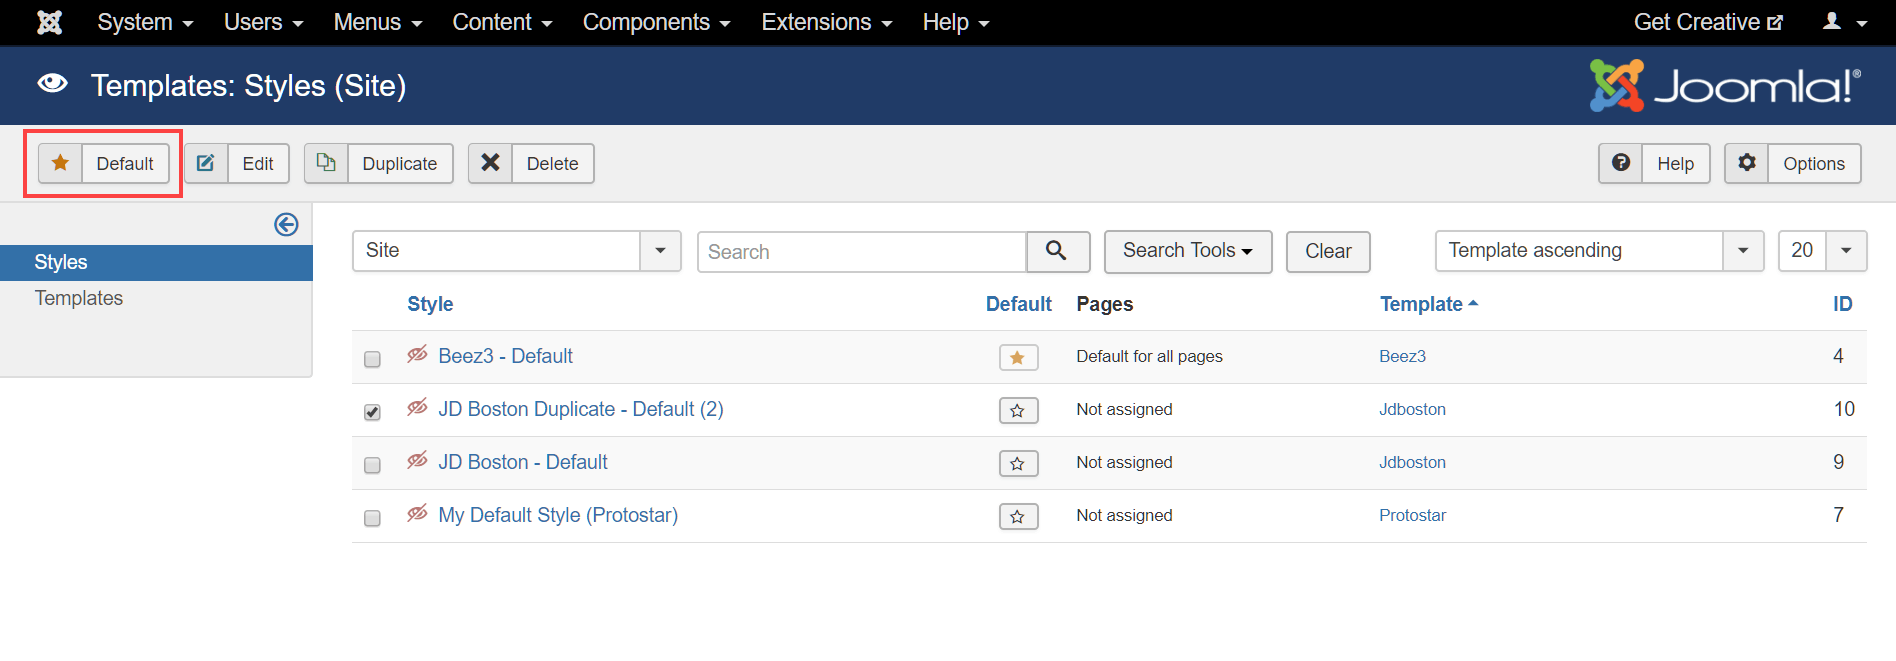The width and height of the screenshot is (1896, 661).
Task: Open the Menus menu
Action: [378, 22]
